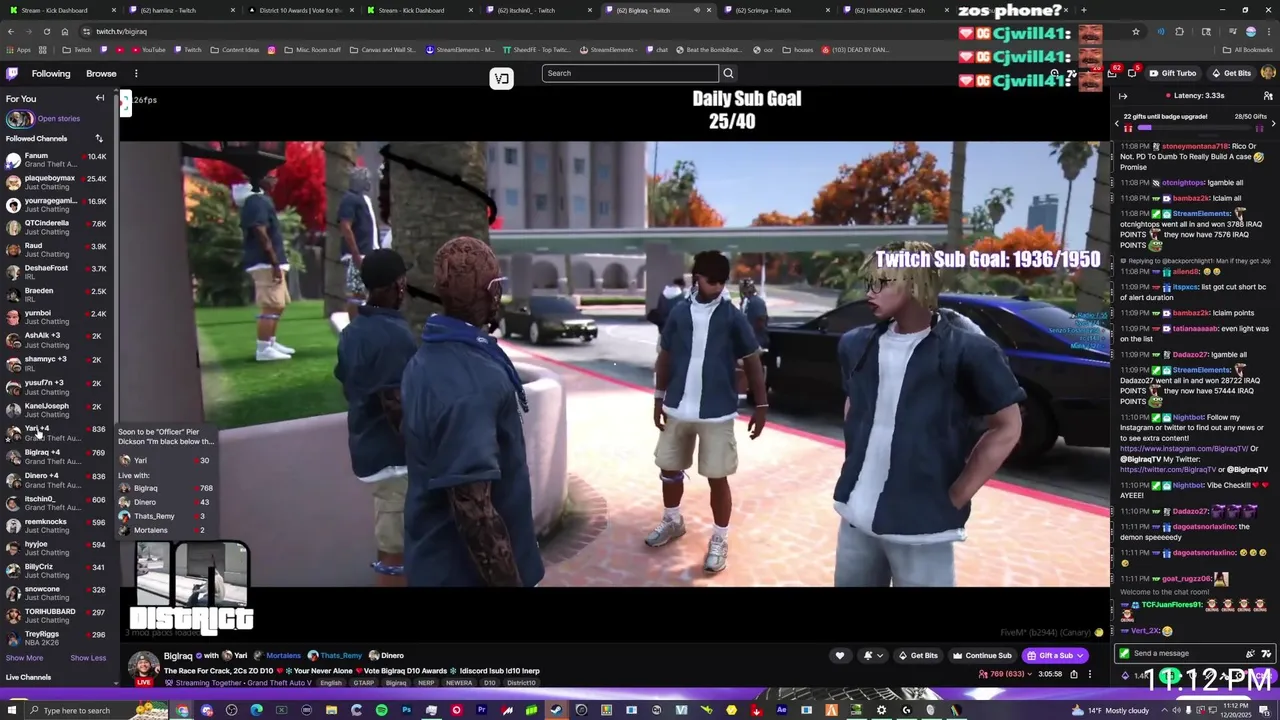Open stream options three-dot menu
Screen dimensions: 1280x720
(x=1090, y=674)
